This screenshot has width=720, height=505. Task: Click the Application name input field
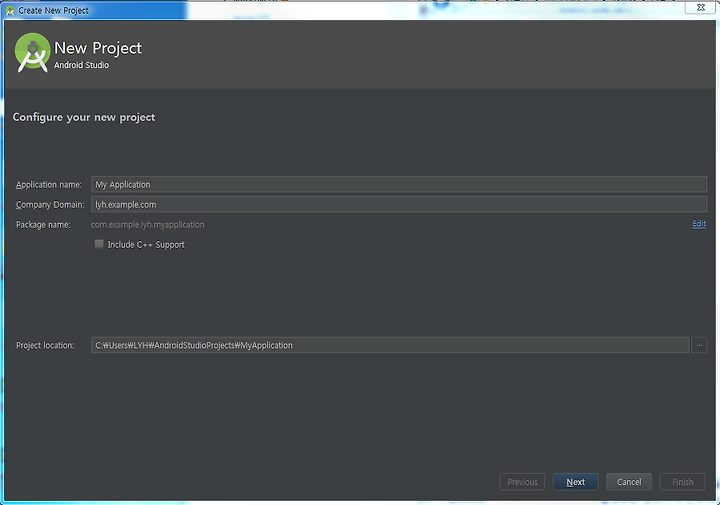pyautogui.click(x=399, y=184)
